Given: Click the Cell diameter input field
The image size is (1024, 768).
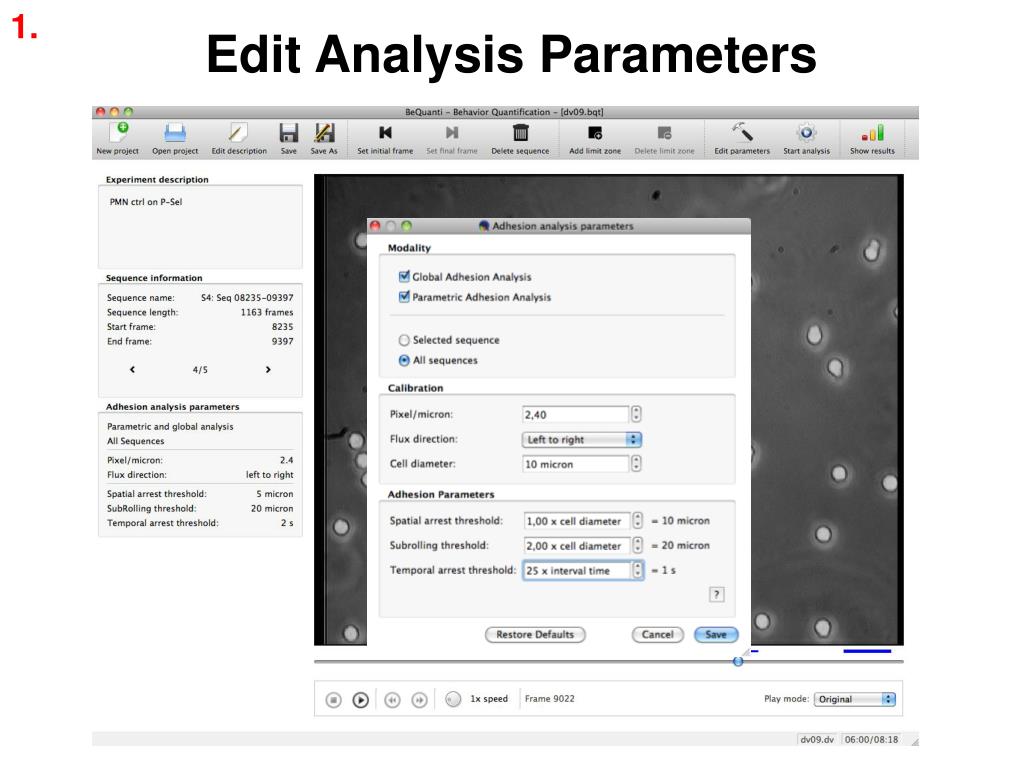Looking at the screenshot, I should [575, 464].
